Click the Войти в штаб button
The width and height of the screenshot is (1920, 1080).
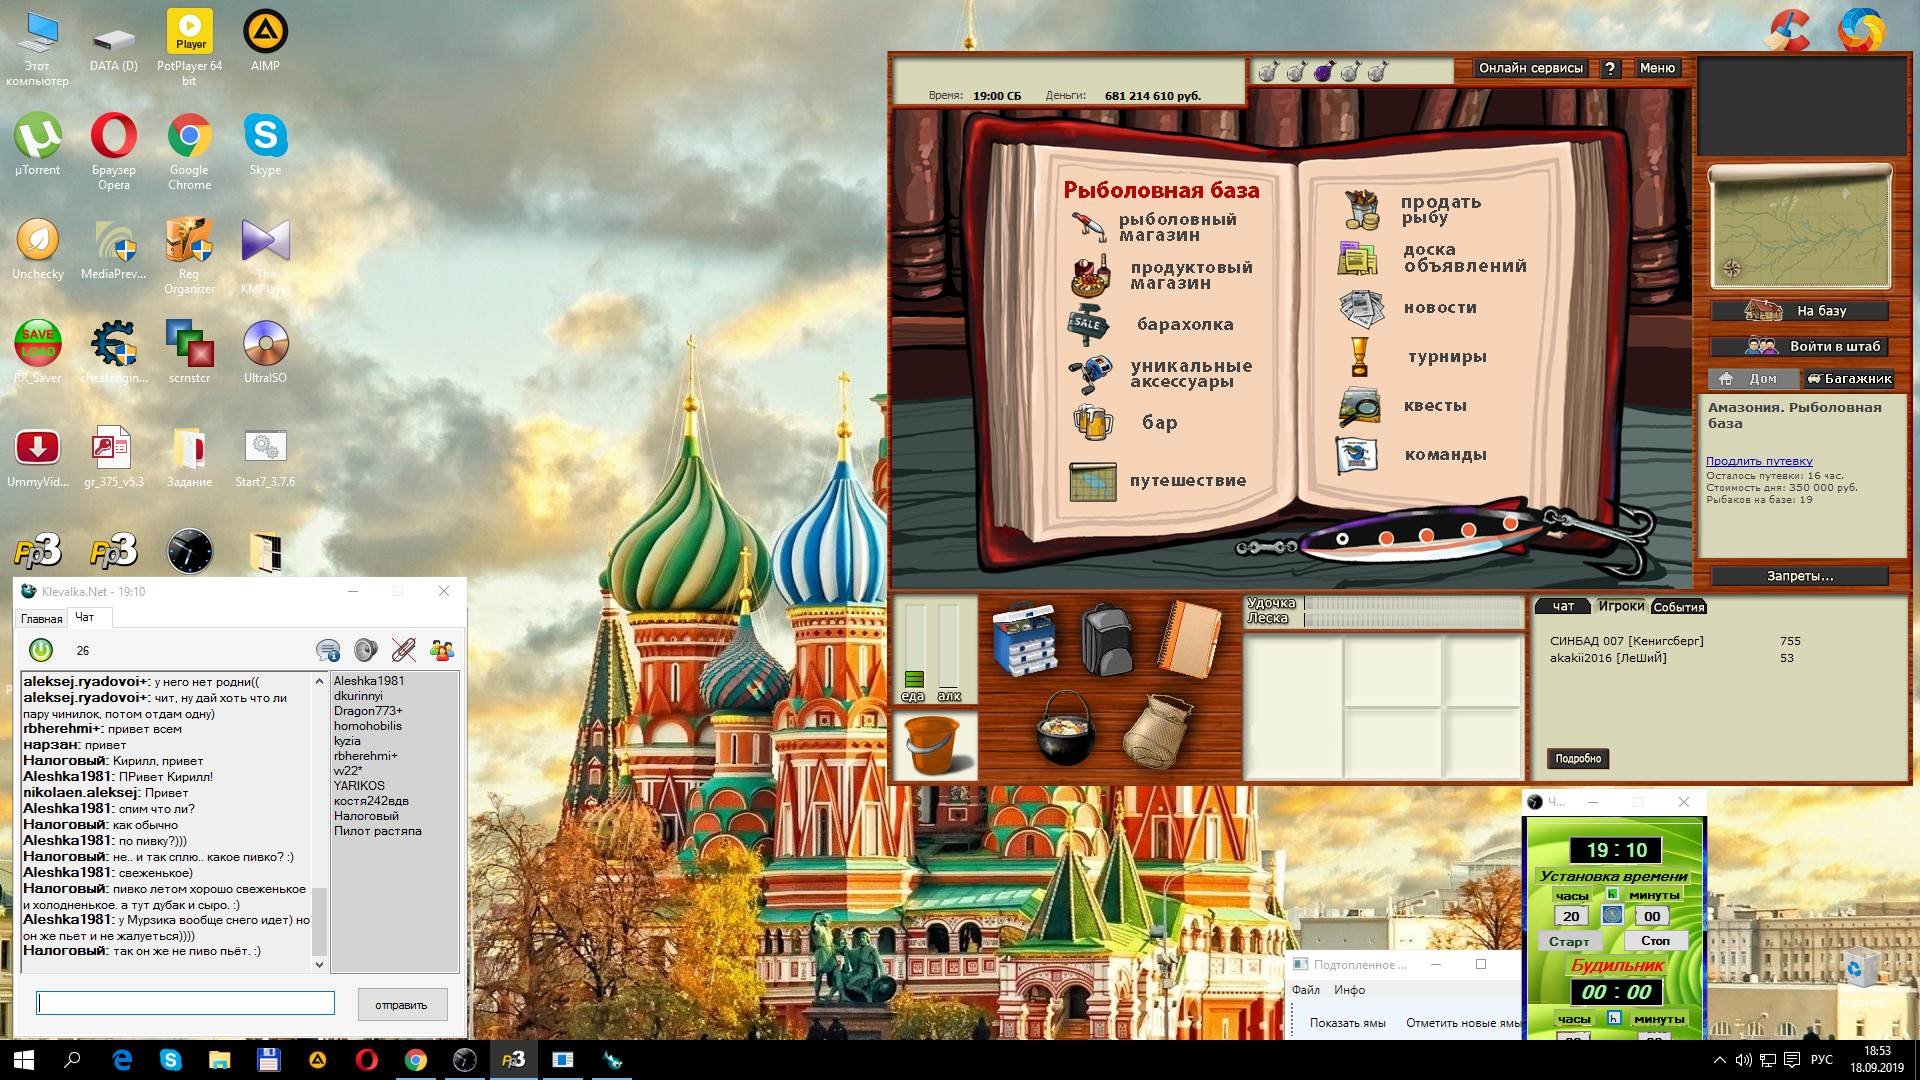pos(1799,347)
